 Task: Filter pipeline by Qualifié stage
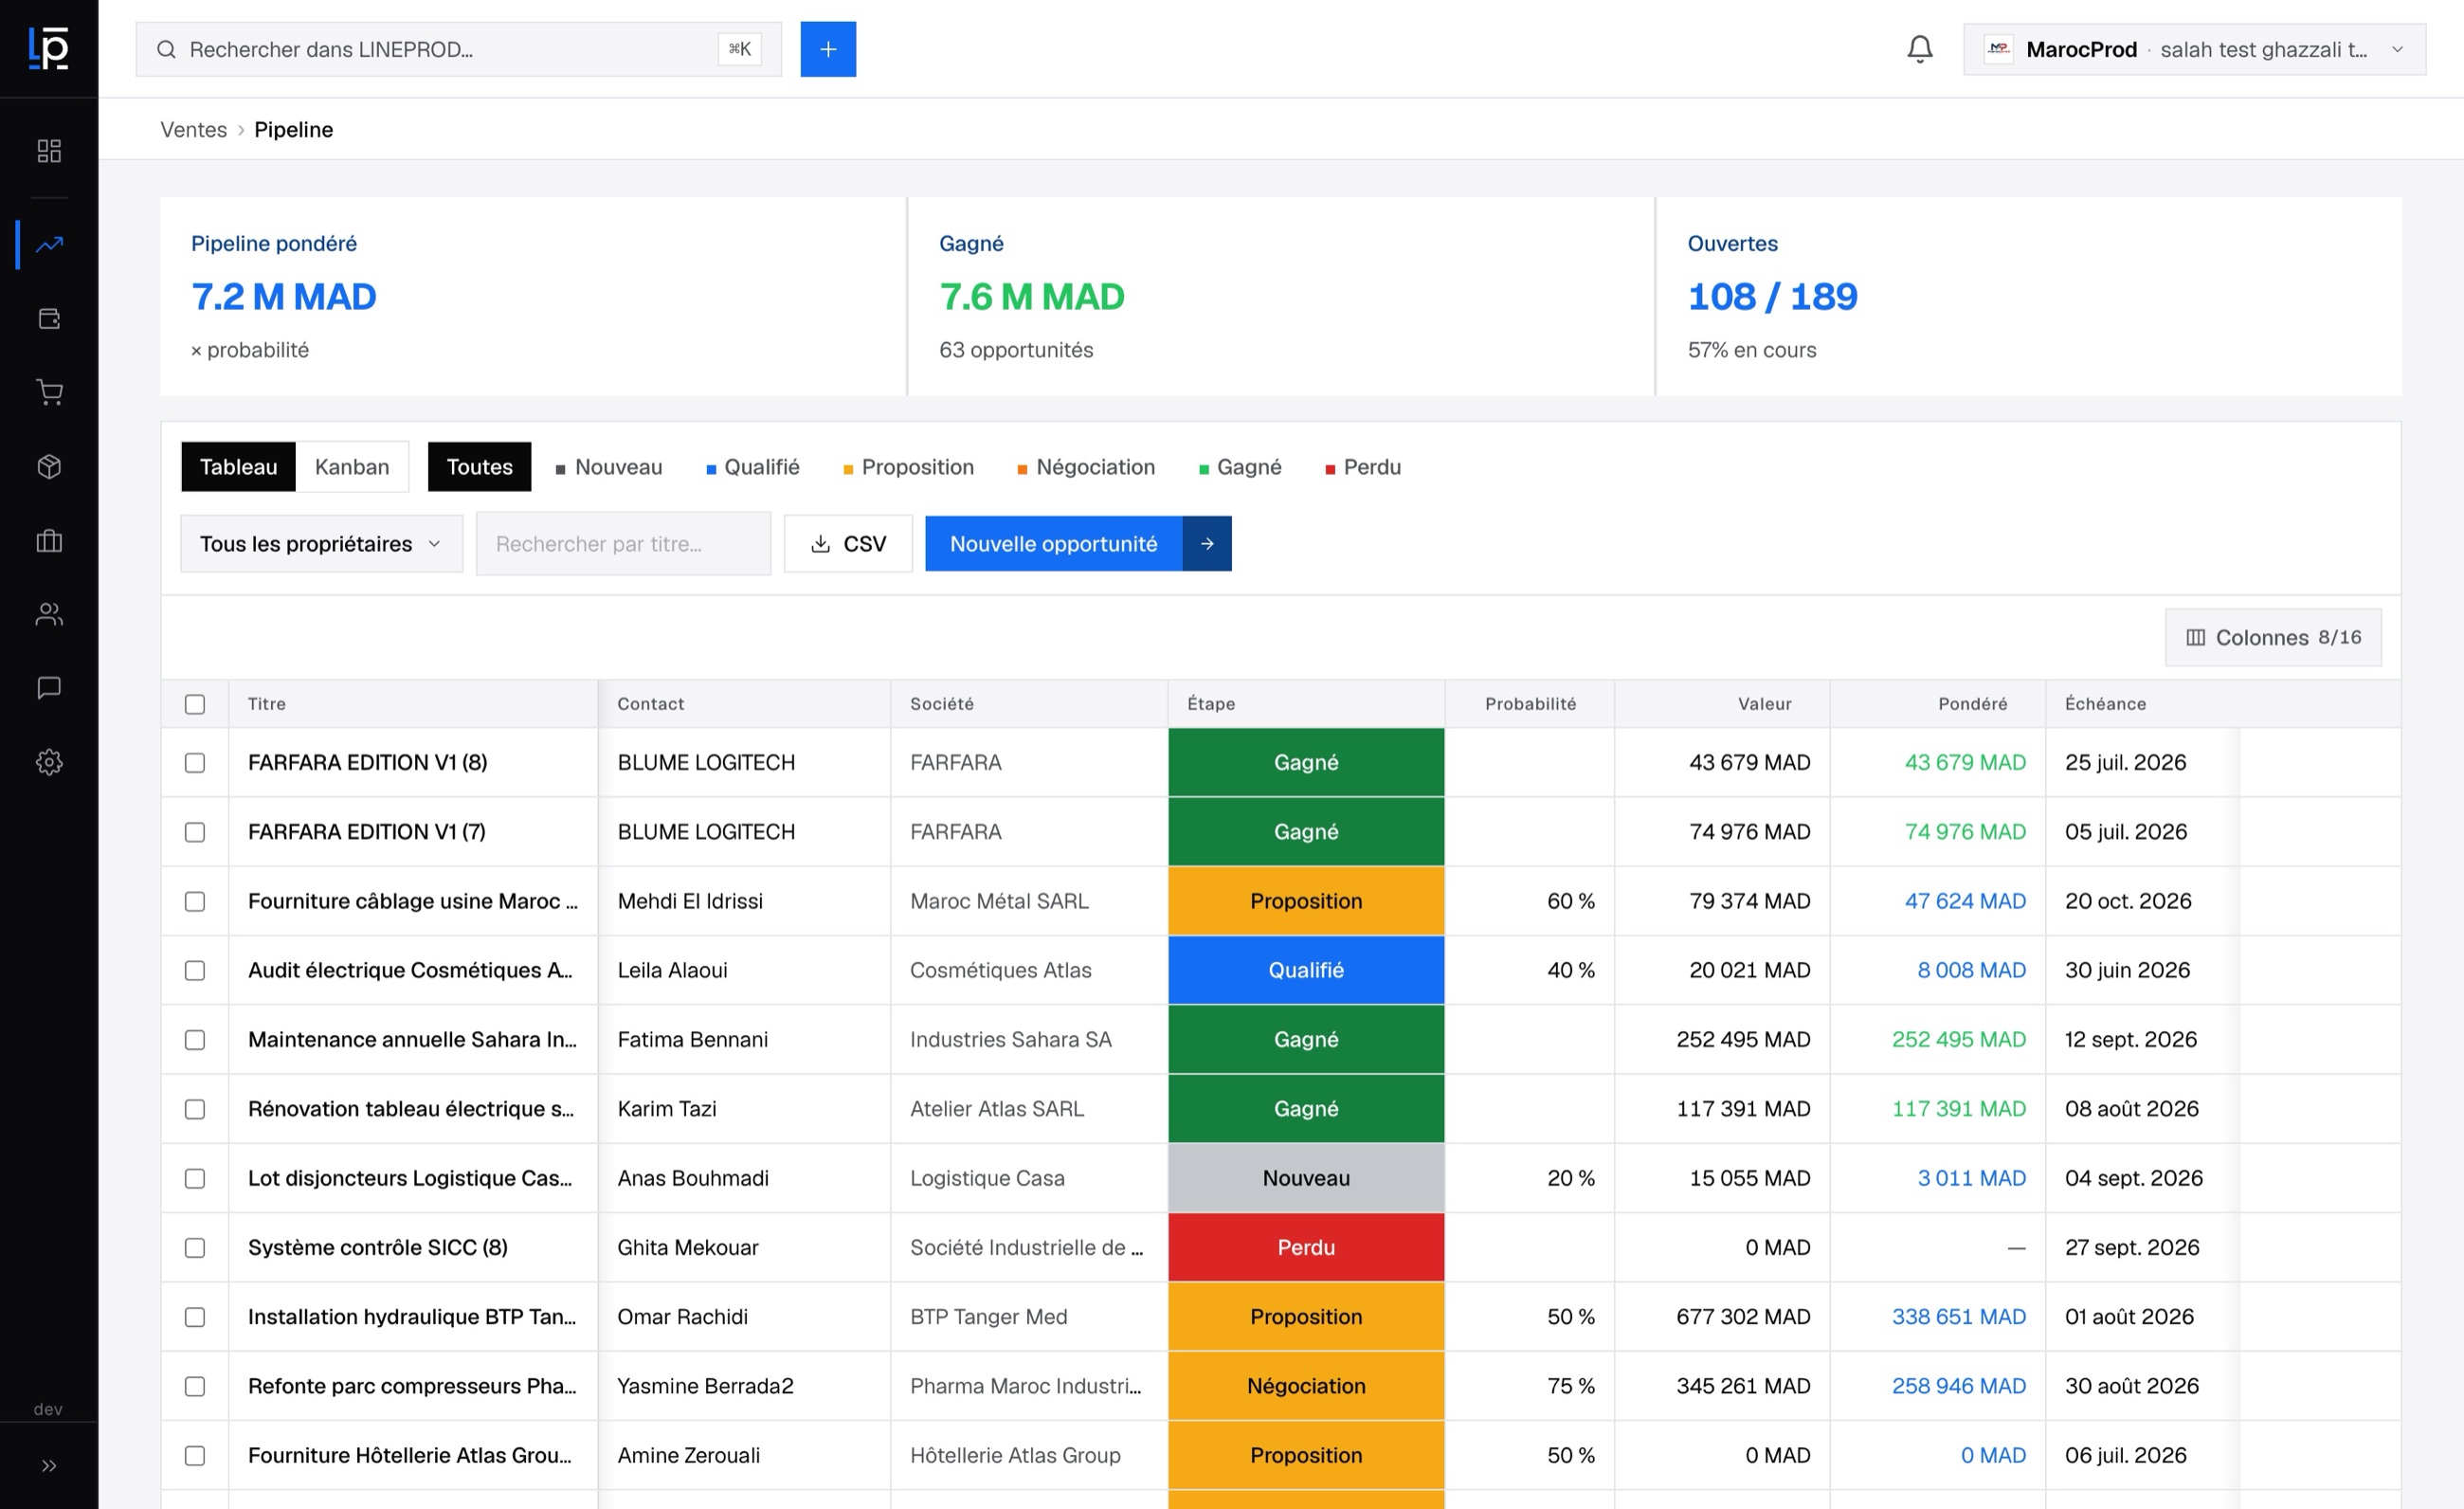coord(753,467)
